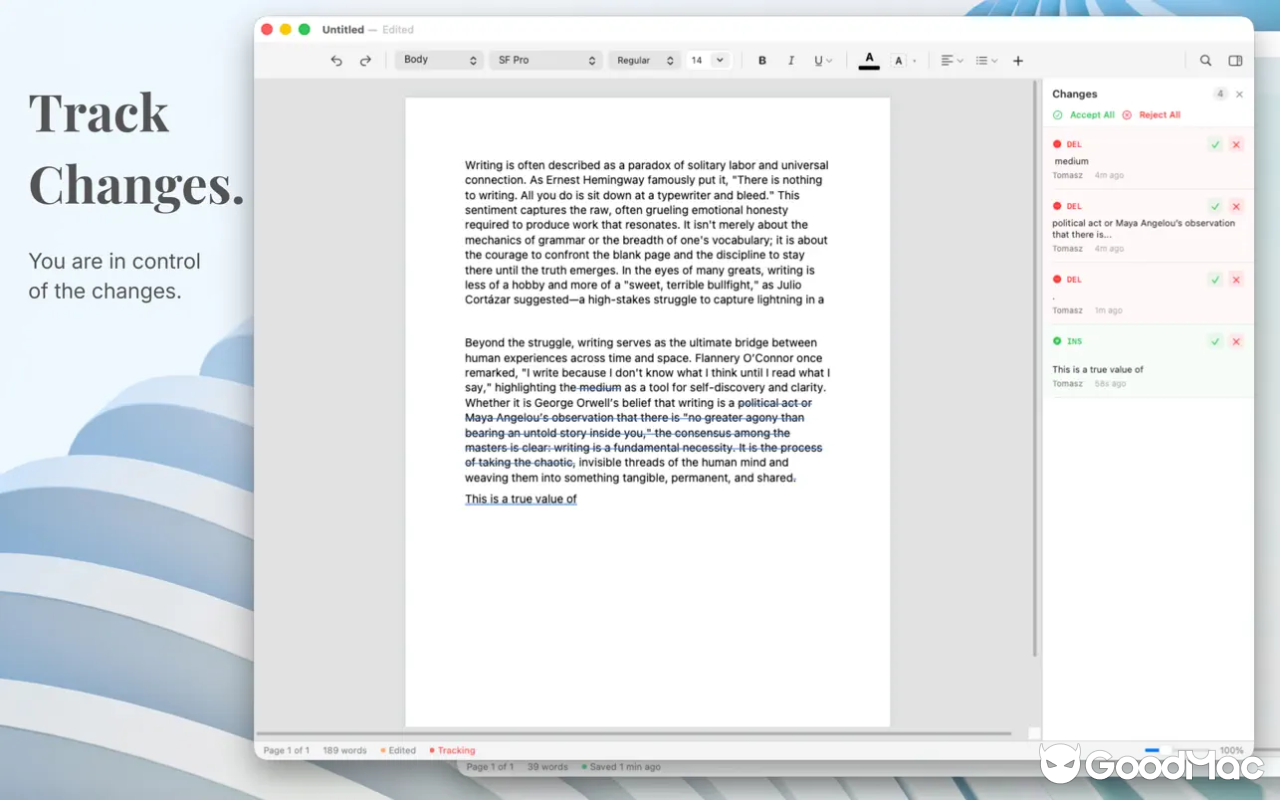
Task: Open the Regular font weight dropdown
Action: 645,60
